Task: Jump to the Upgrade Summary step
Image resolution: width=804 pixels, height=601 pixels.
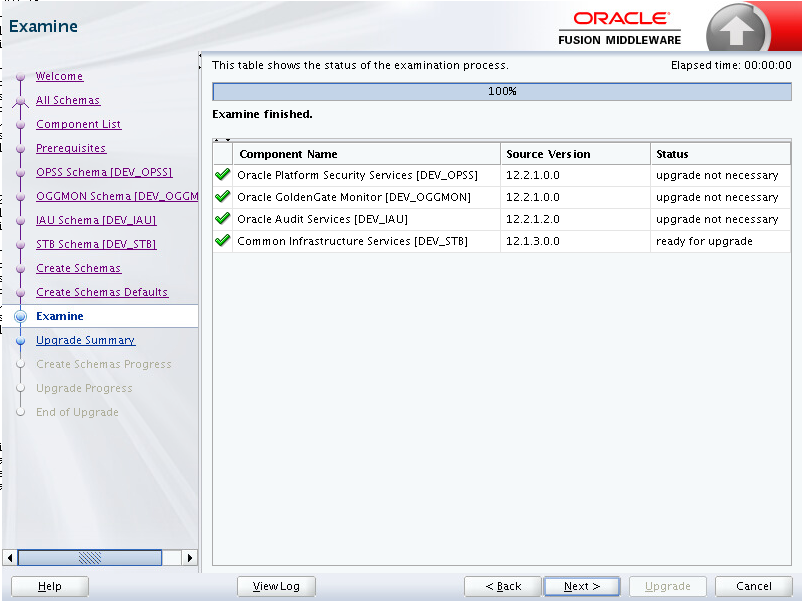Action: click(86, 340)
